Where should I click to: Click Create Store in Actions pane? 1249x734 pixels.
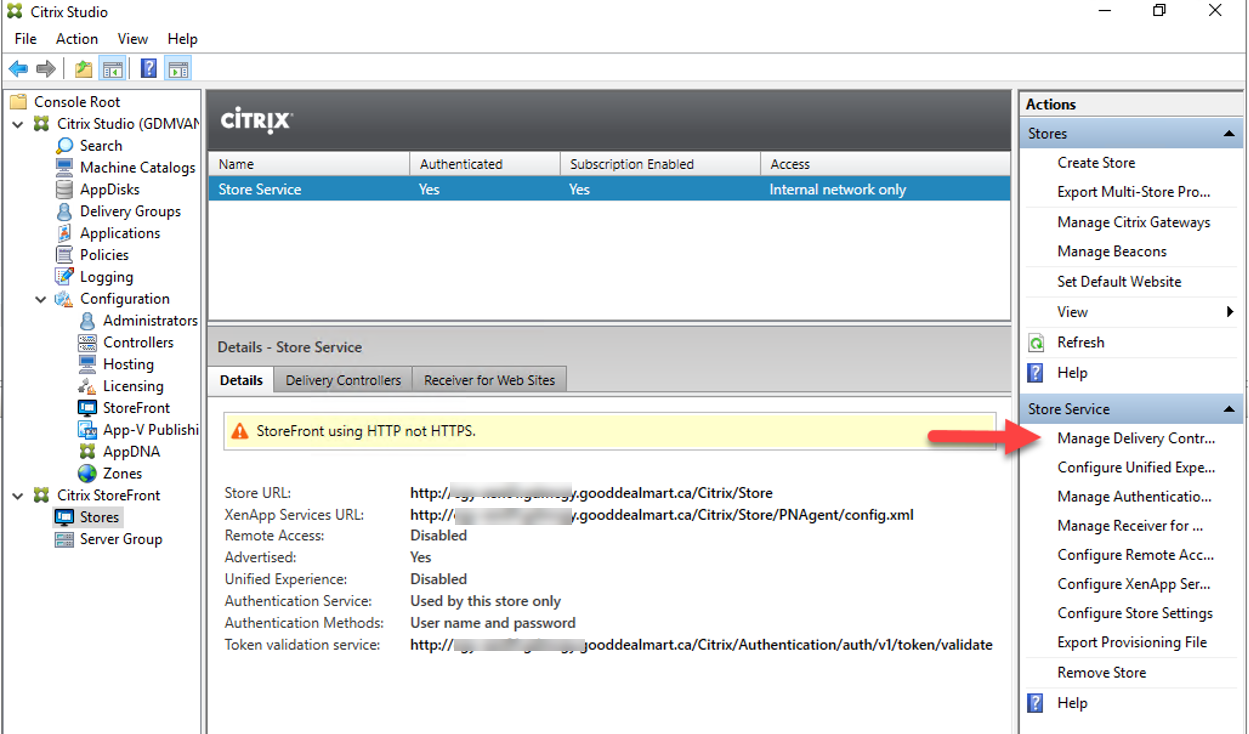coord(1096,163)
